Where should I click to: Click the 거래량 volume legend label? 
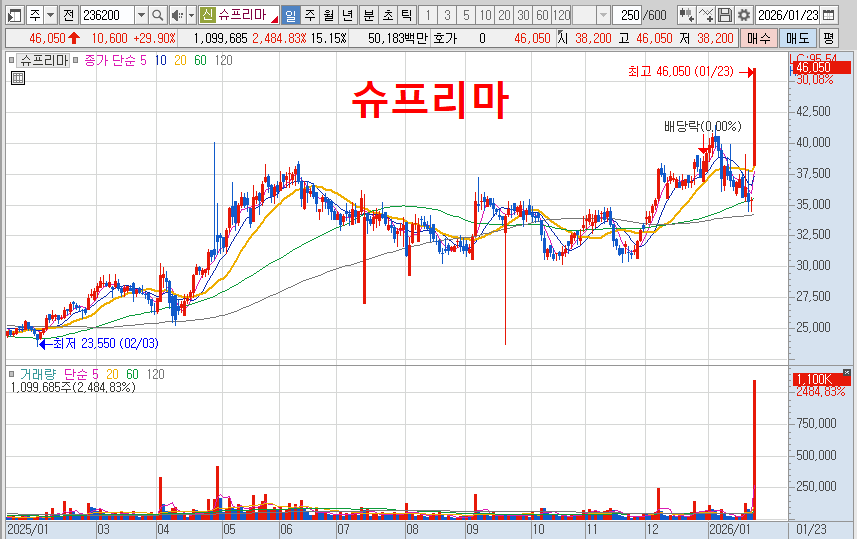click(38, 374)
